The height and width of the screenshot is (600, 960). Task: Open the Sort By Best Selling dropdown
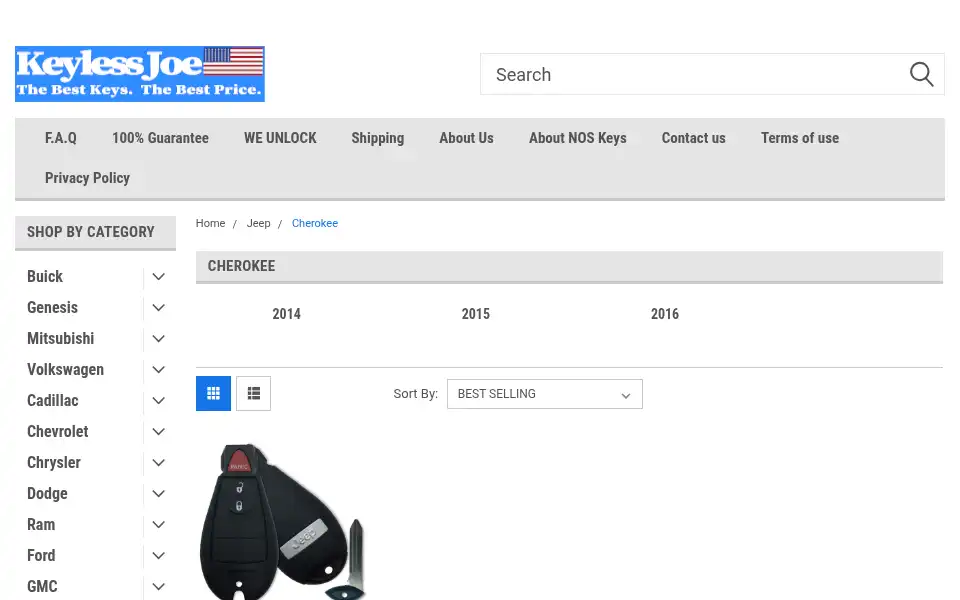[544, 394]
